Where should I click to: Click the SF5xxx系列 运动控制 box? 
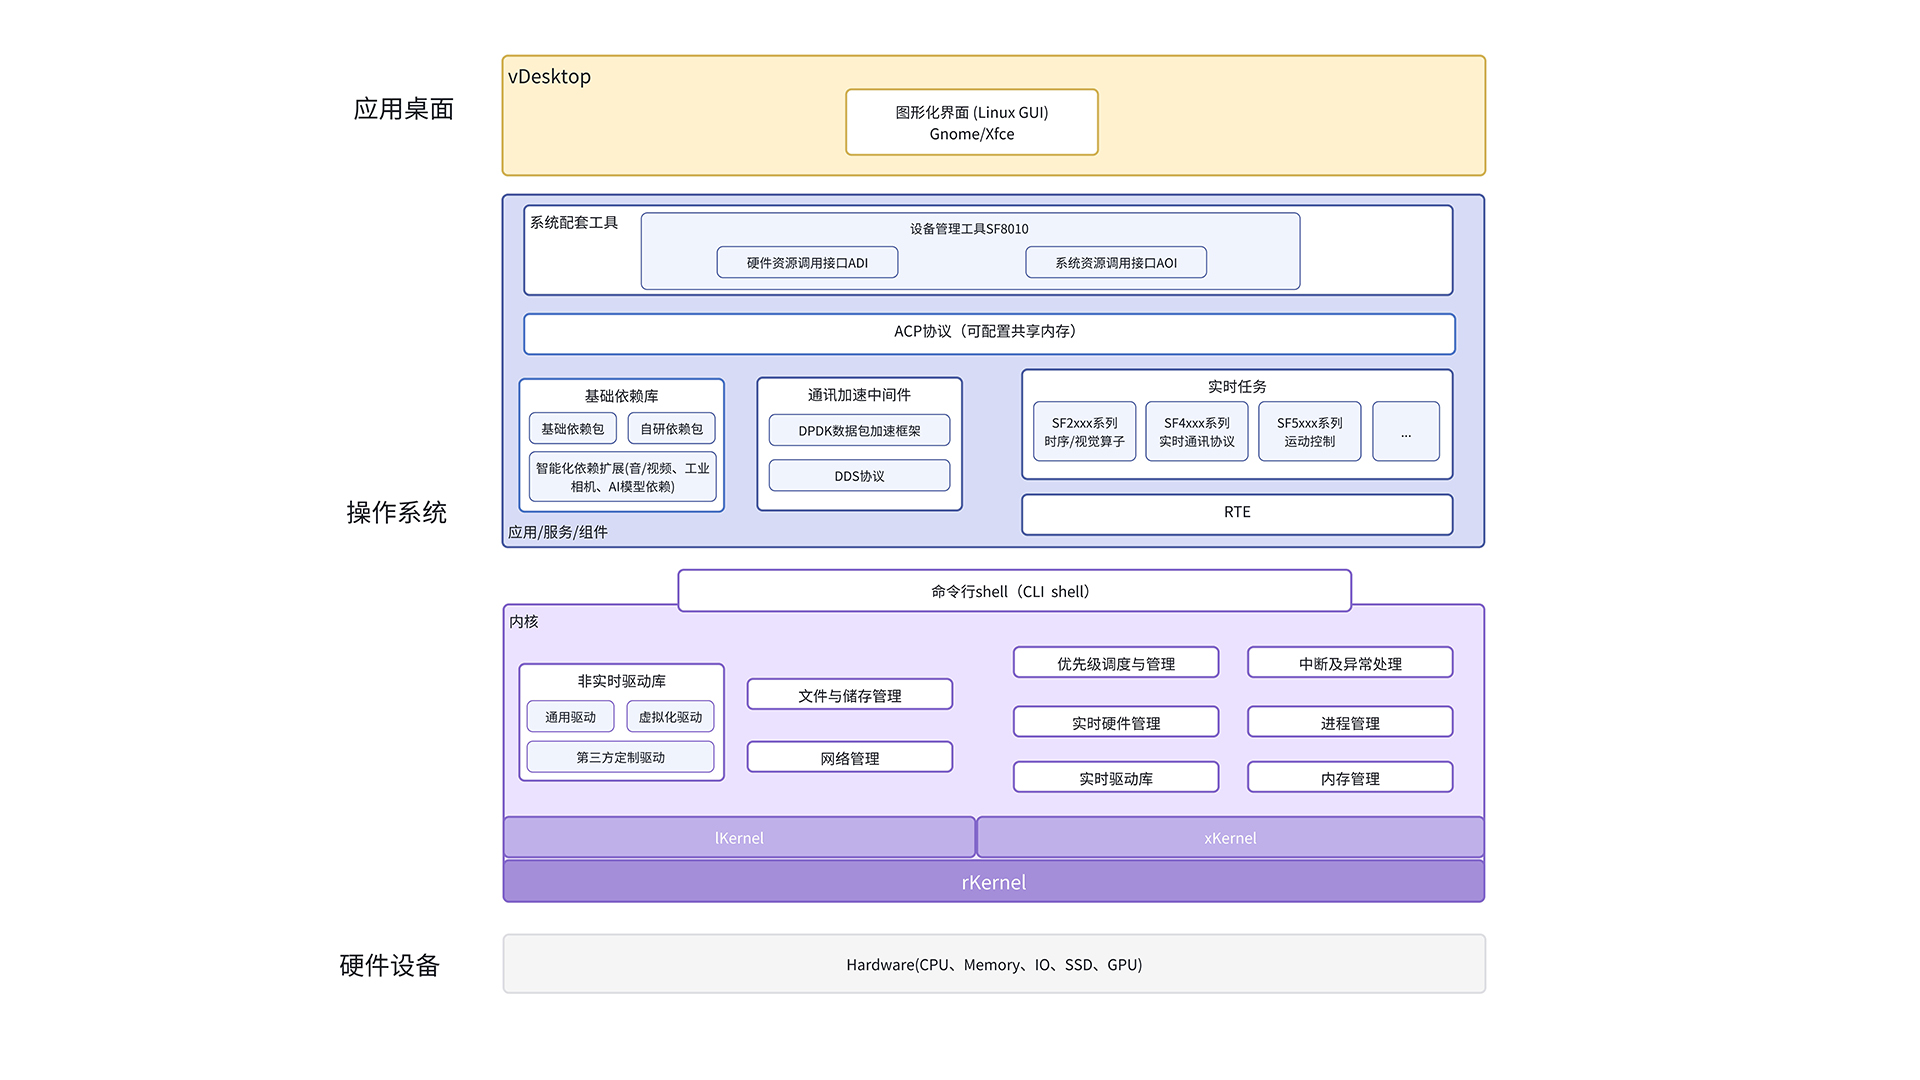1309,432
